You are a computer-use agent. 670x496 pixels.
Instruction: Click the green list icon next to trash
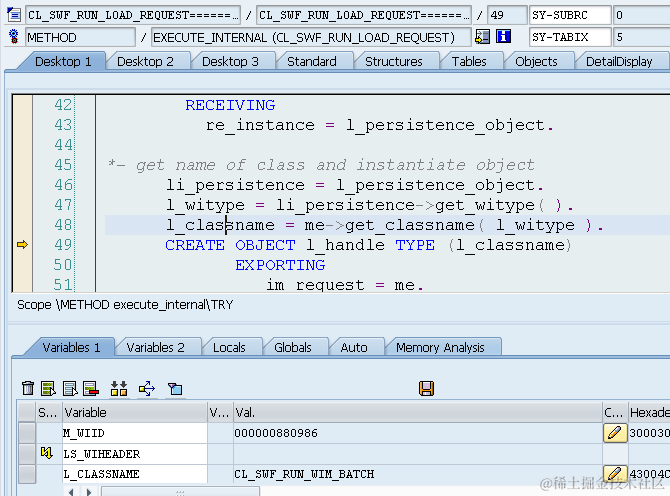coord(48,388)
